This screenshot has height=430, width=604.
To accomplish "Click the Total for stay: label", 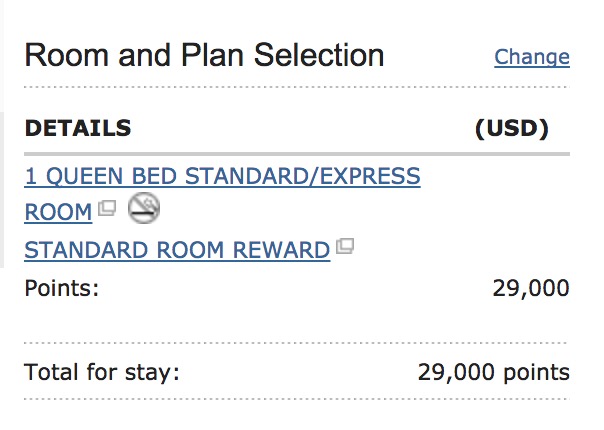I will coord(101,373).
